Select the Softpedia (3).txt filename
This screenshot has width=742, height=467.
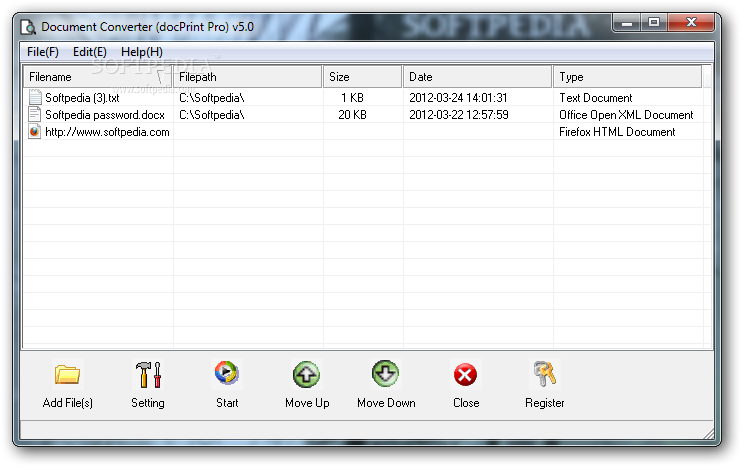coord(82,98)
